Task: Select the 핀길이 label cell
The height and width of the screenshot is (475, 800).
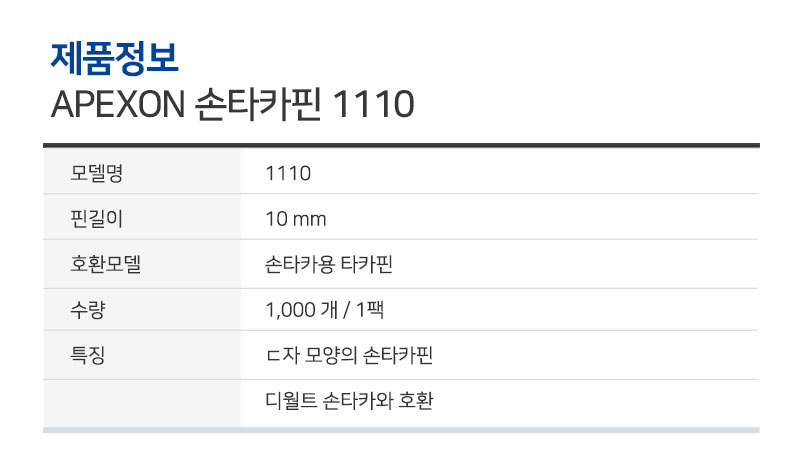Action: point(142,217)
